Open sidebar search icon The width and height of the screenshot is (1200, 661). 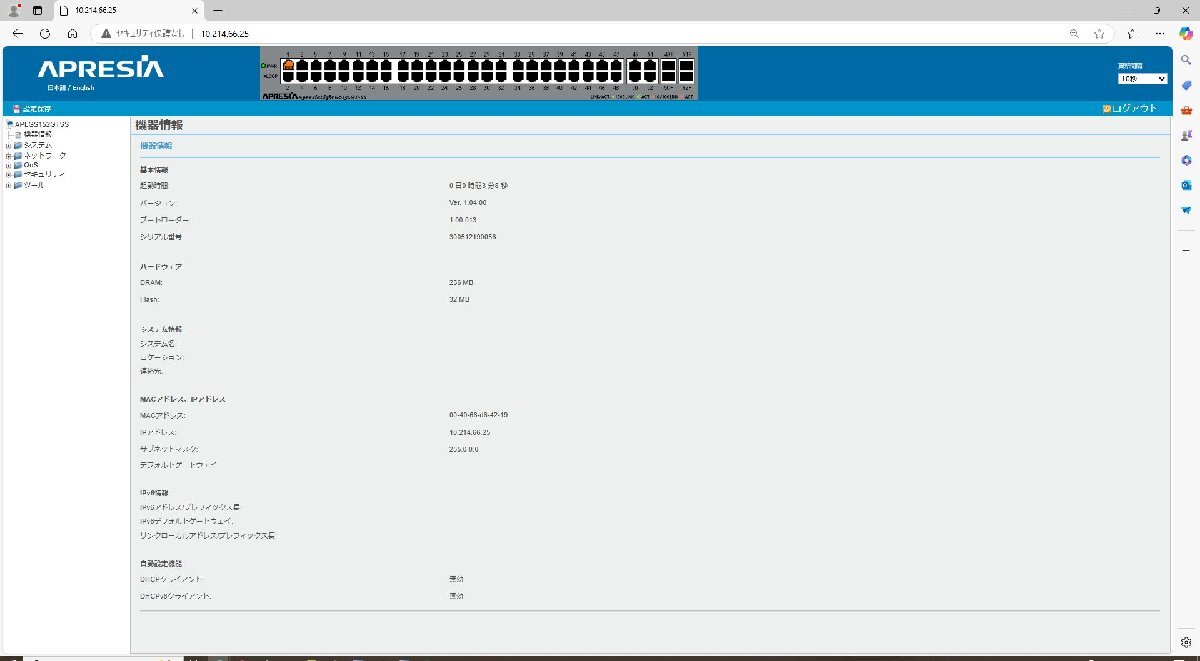click(x=1186, y=60)
